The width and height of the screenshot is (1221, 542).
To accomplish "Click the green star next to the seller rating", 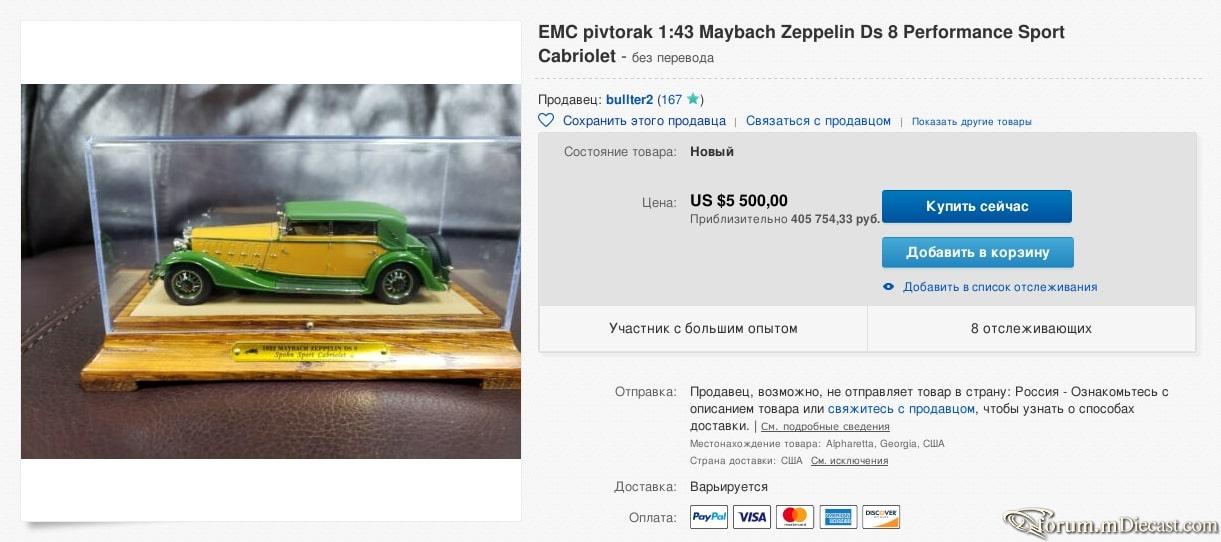I will pyautogui.click(x=692, y=99).
